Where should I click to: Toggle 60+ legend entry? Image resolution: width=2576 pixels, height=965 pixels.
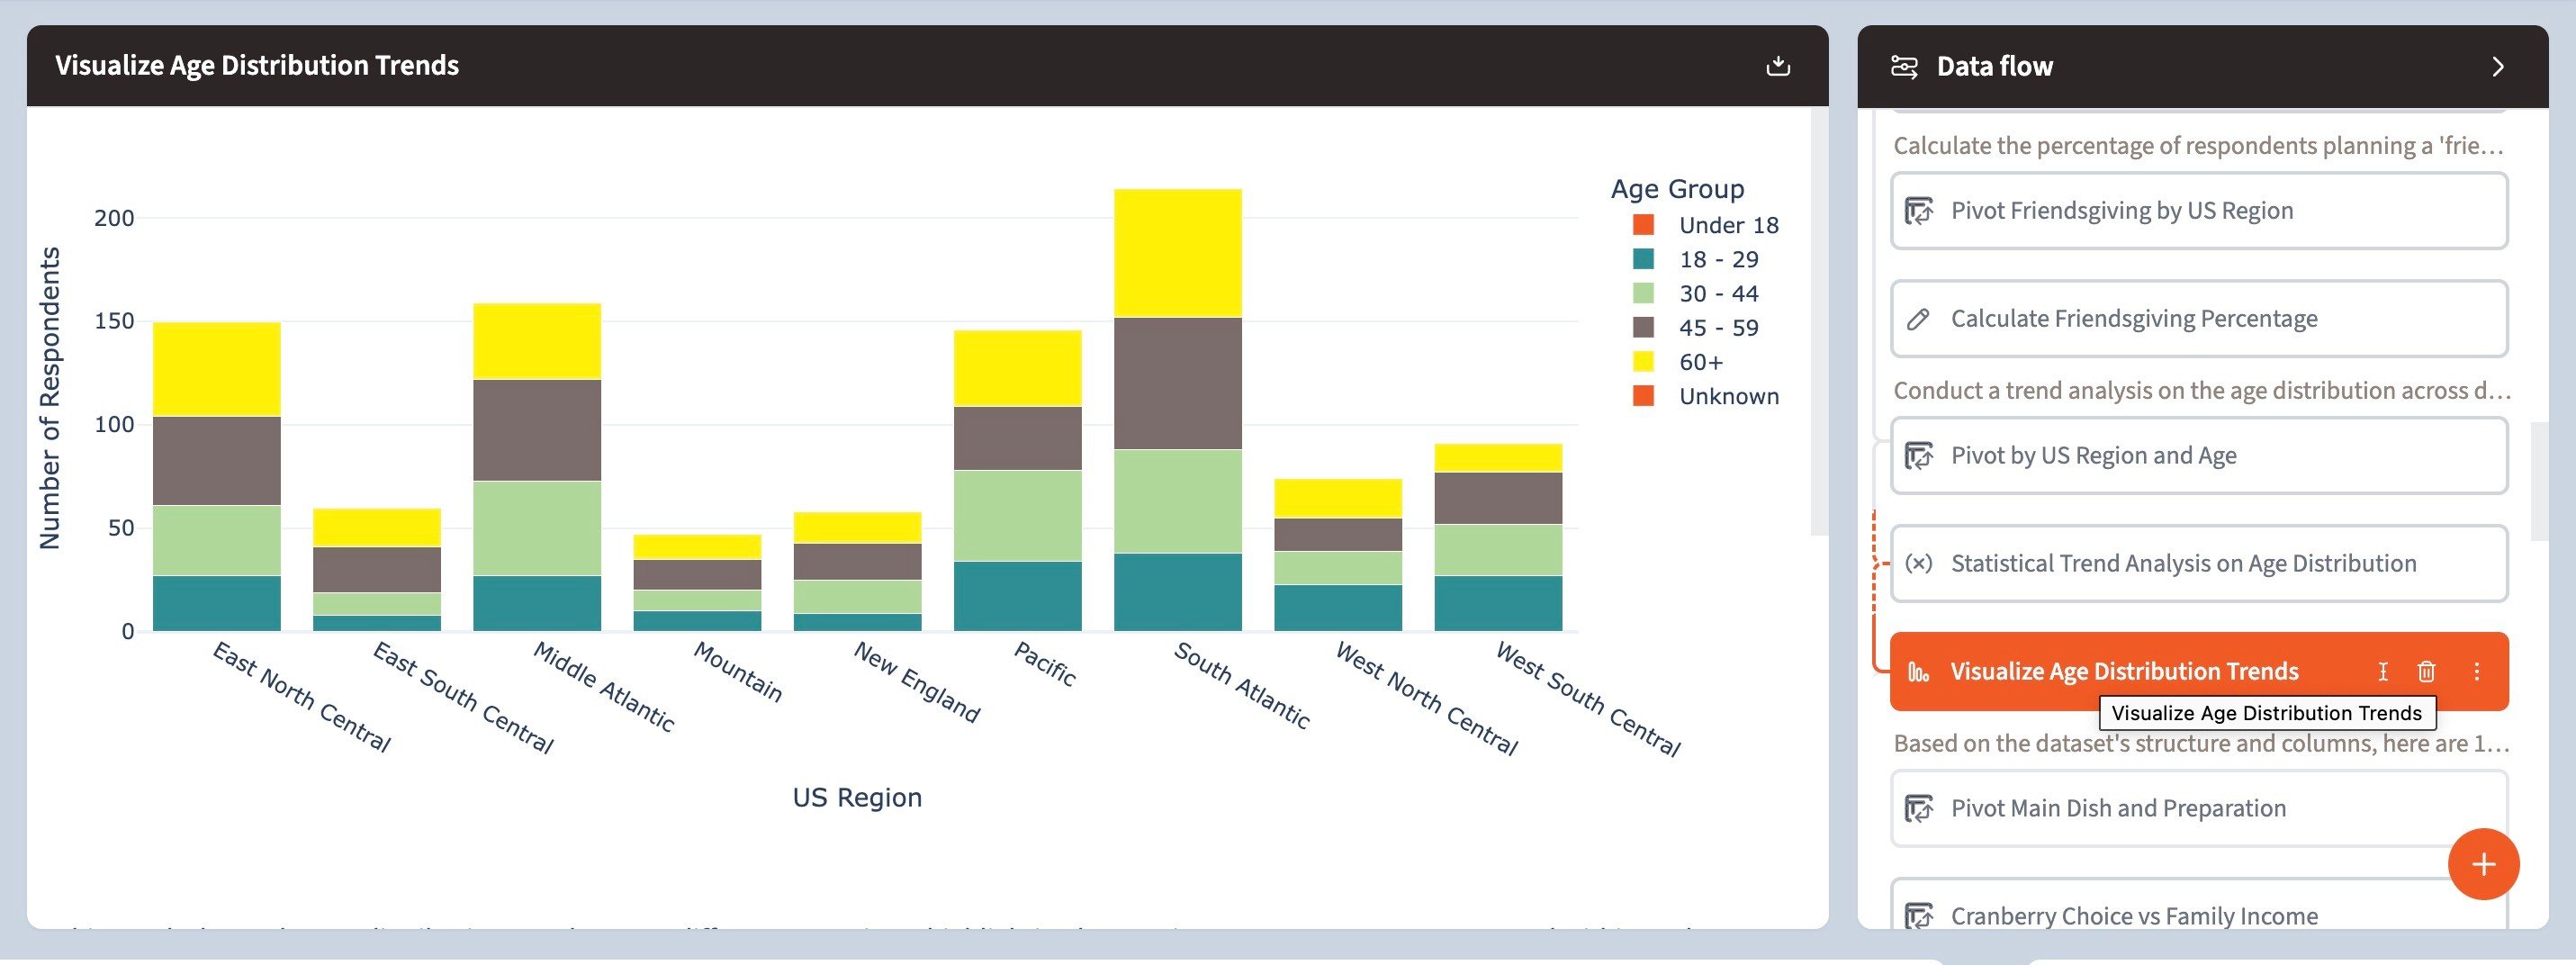(1678, 362)
